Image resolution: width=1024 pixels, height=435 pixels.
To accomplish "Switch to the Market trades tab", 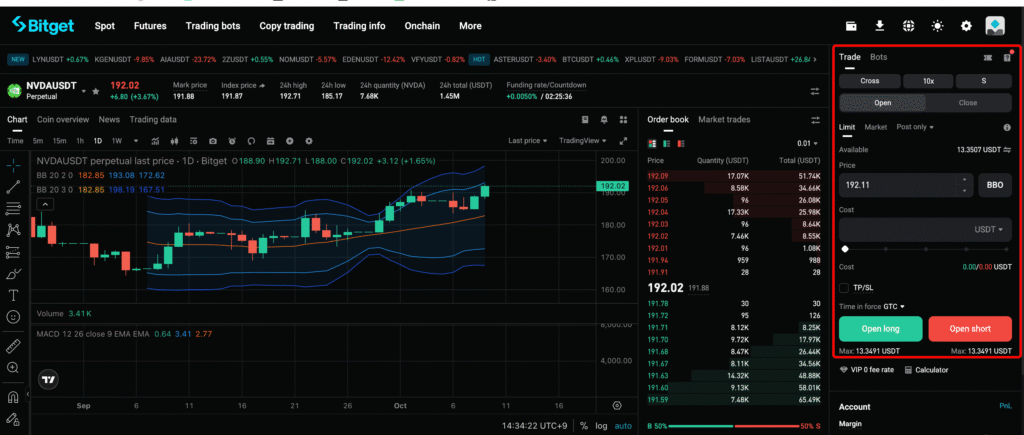I will point(724,120).
